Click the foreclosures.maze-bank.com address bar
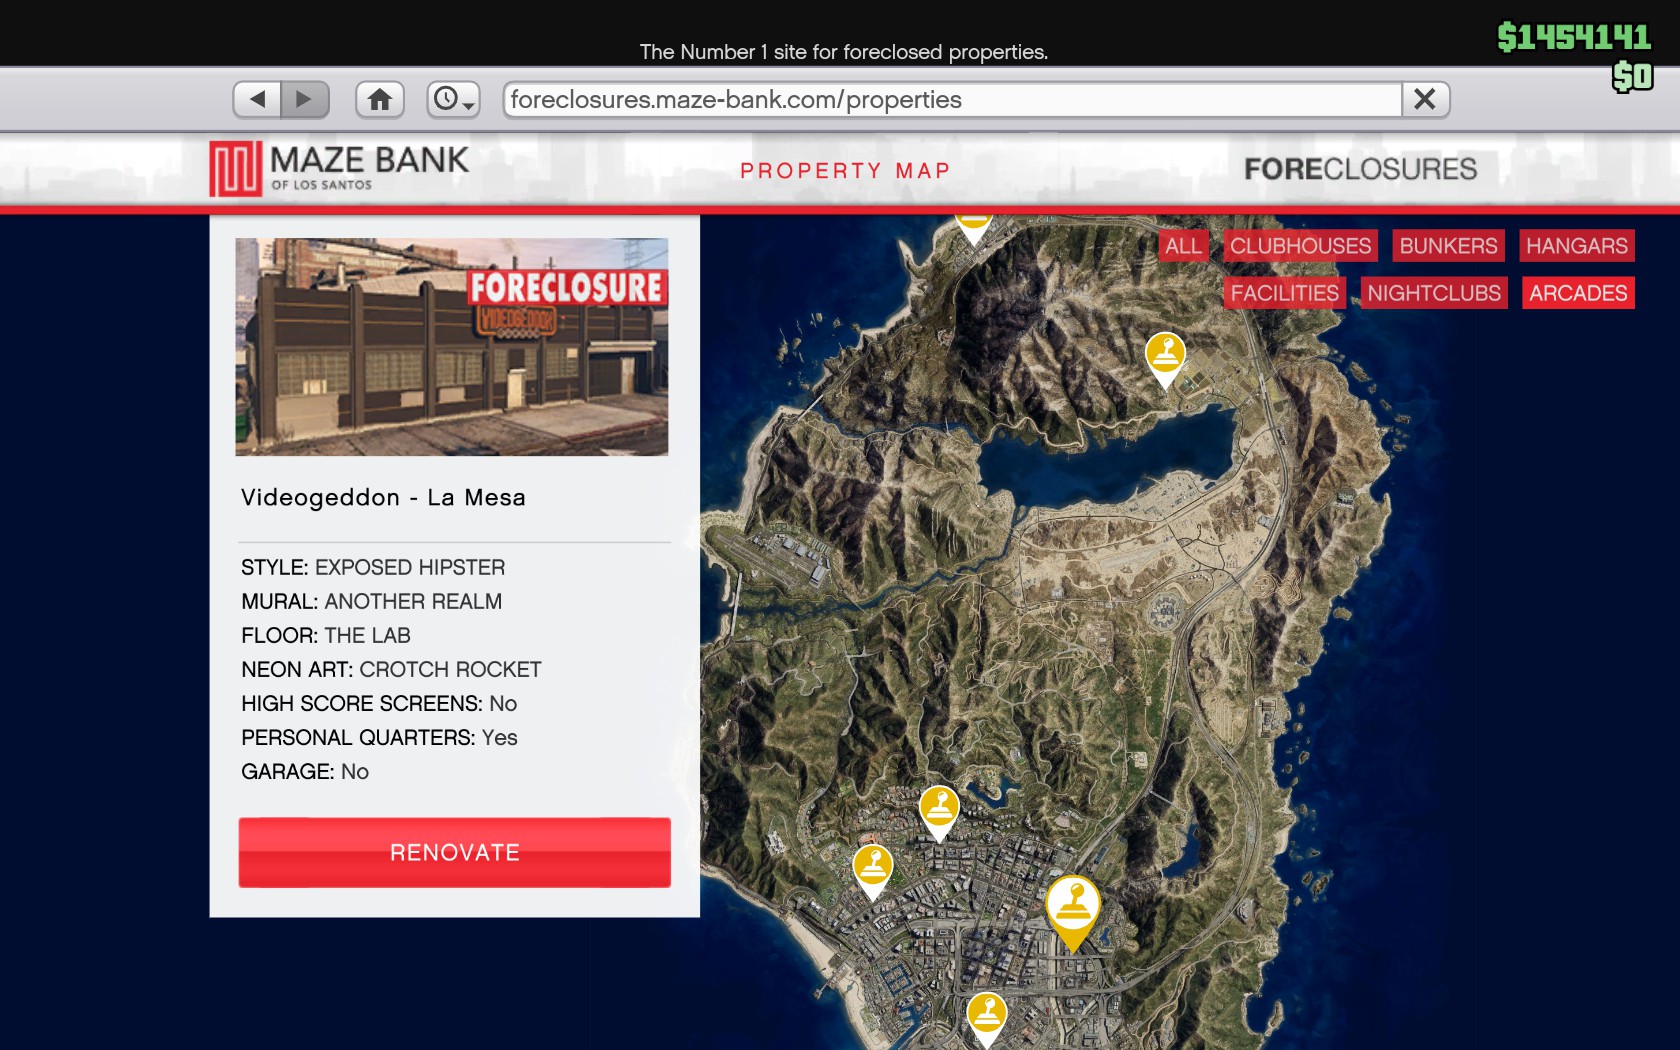Viewport: 1680px width, 1050px height. (x=952, y=99)
